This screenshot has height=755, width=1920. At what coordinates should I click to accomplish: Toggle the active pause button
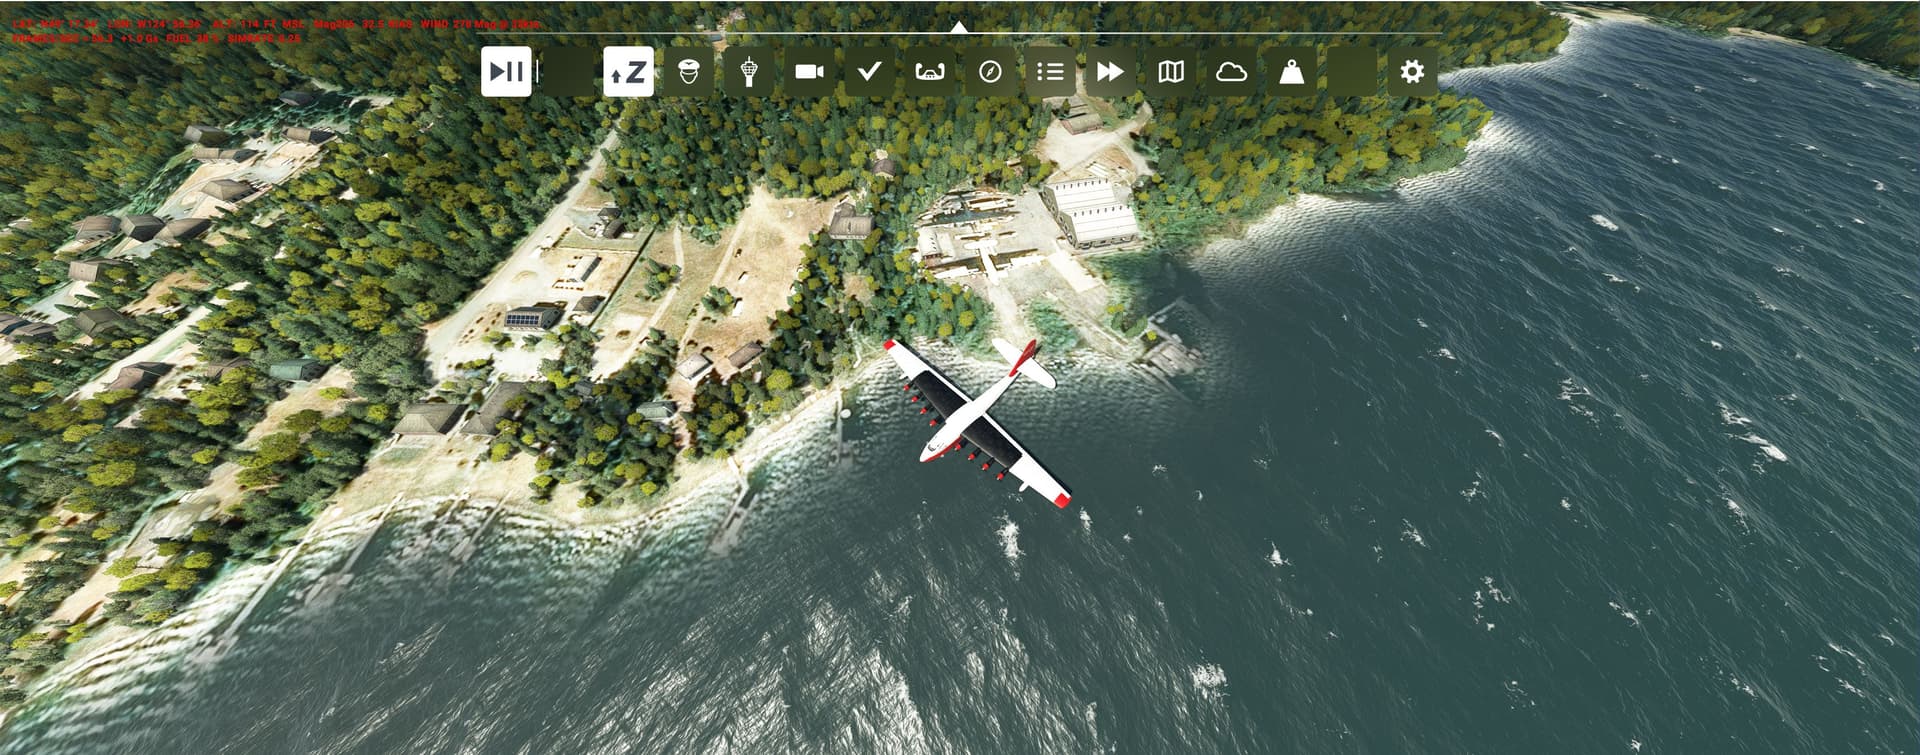506,71
